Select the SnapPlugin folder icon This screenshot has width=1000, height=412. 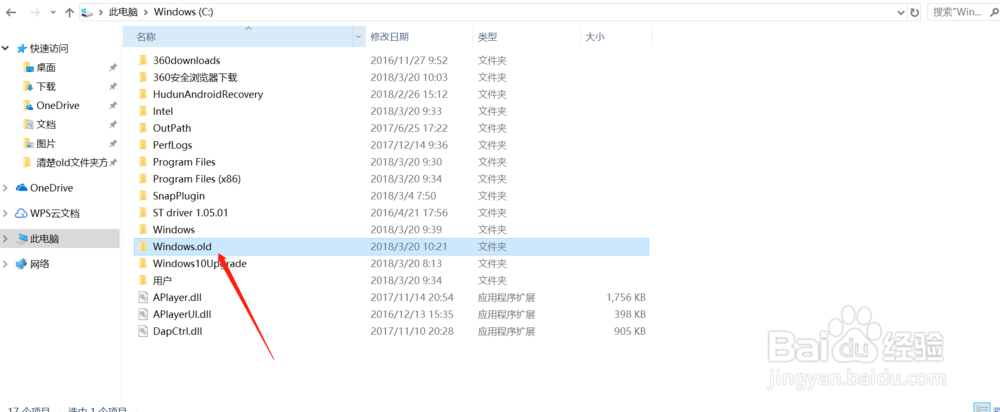point(143,195)
